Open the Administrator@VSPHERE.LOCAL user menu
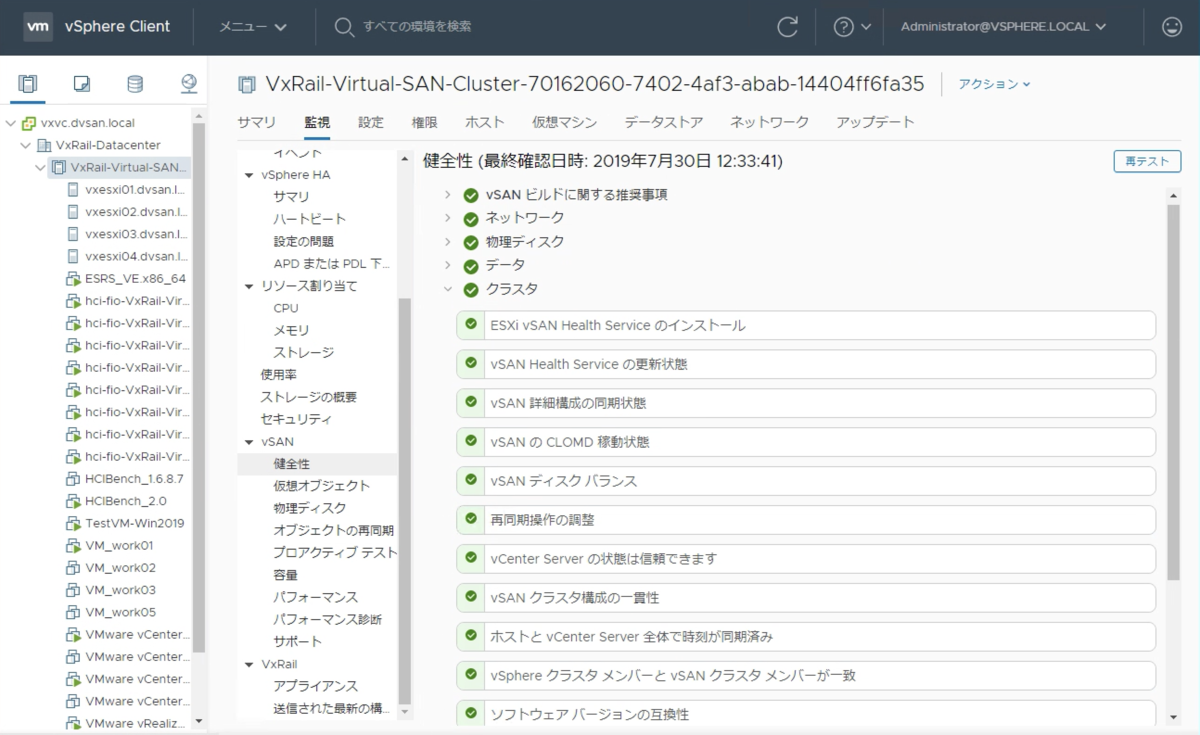Image resolution: width=1200 pixels, height=735 pixels. tap(1003, 27)
